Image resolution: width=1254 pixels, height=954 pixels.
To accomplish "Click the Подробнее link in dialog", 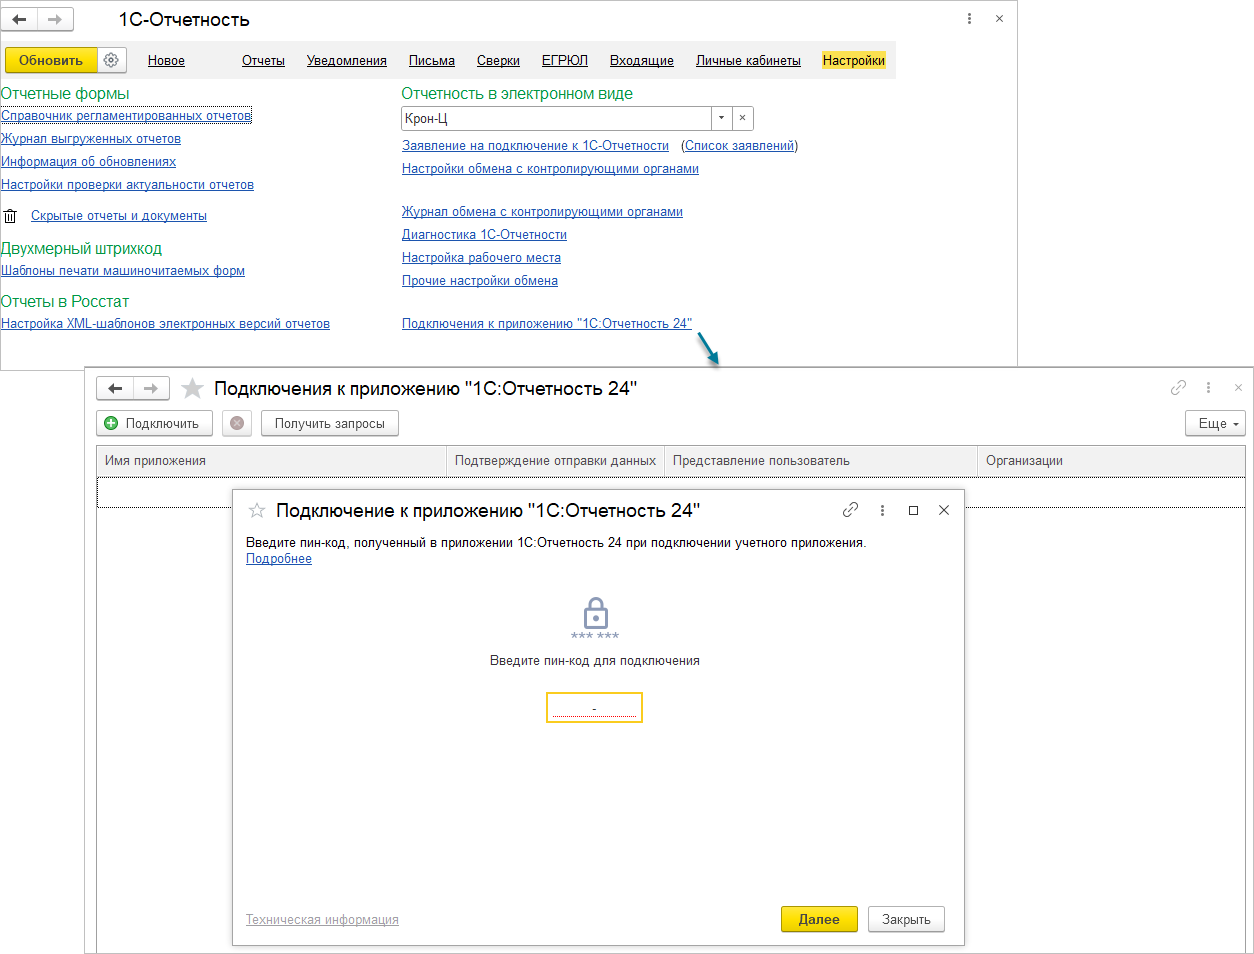I will (x=279, y=559).
